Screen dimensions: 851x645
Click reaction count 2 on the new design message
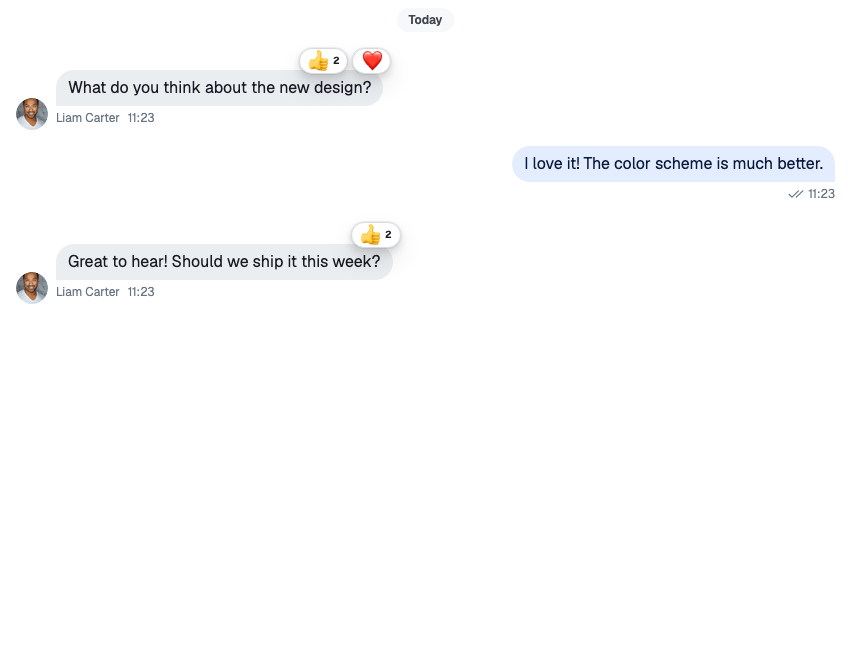(x=336, y=61)
